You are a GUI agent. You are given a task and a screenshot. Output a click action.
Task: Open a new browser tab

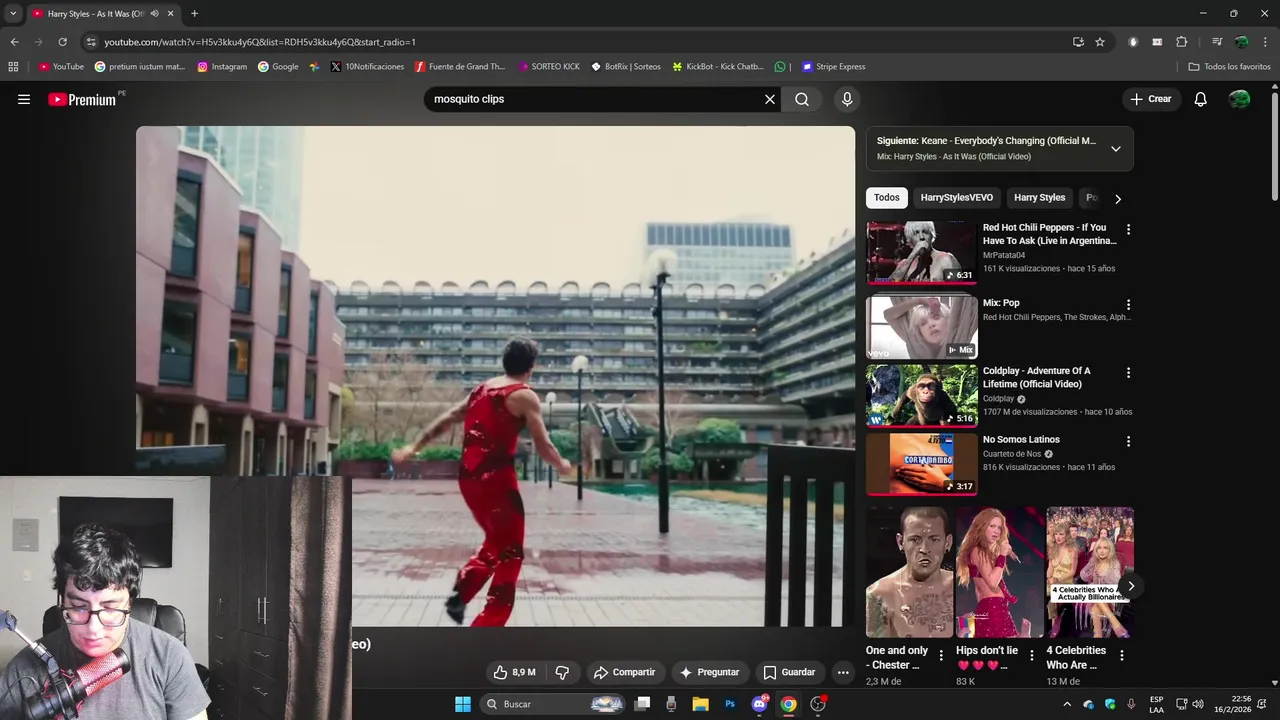(194, 14)
